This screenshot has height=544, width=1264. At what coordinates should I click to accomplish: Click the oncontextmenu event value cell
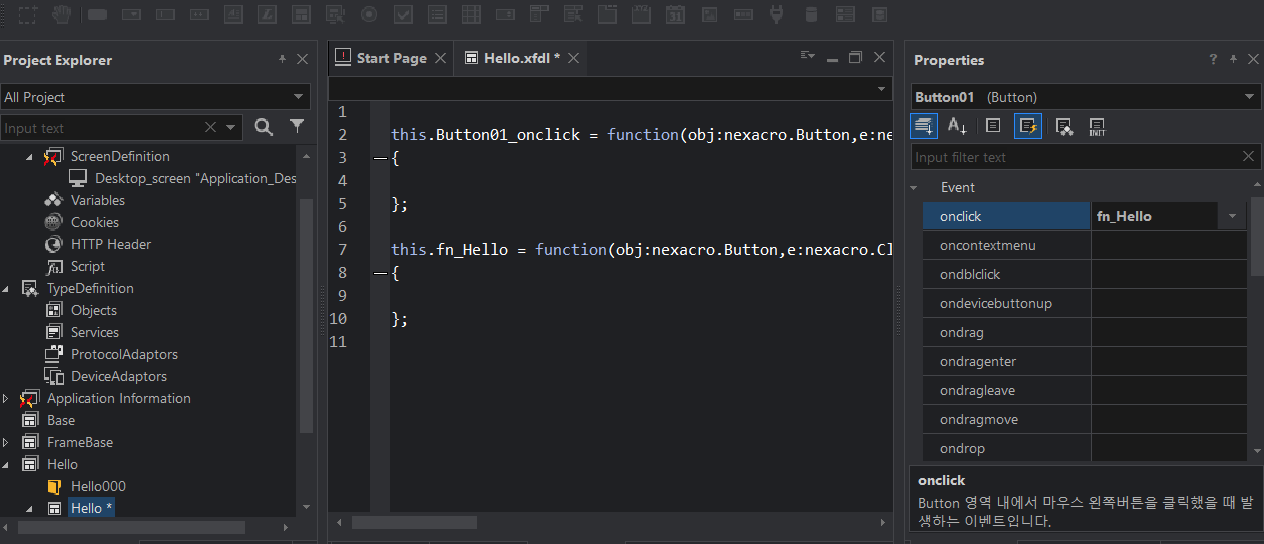coord(1169,245)
